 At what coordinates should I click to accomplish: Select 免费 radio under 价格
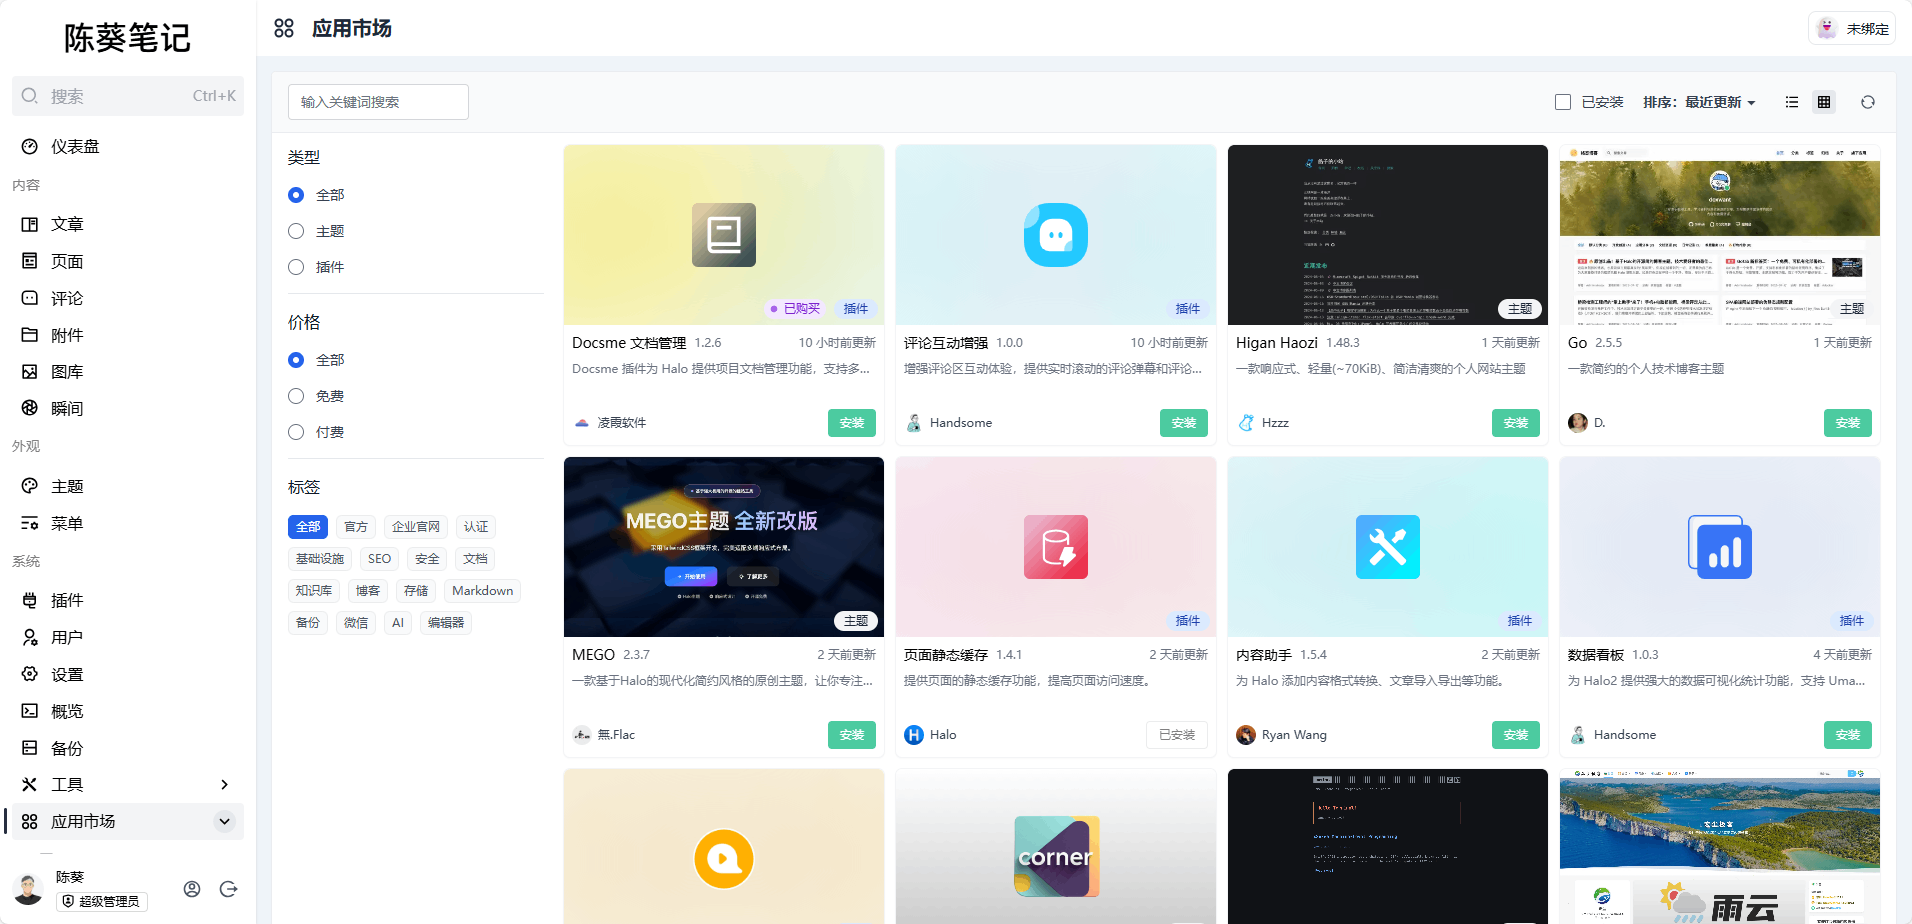pos(296,396)
